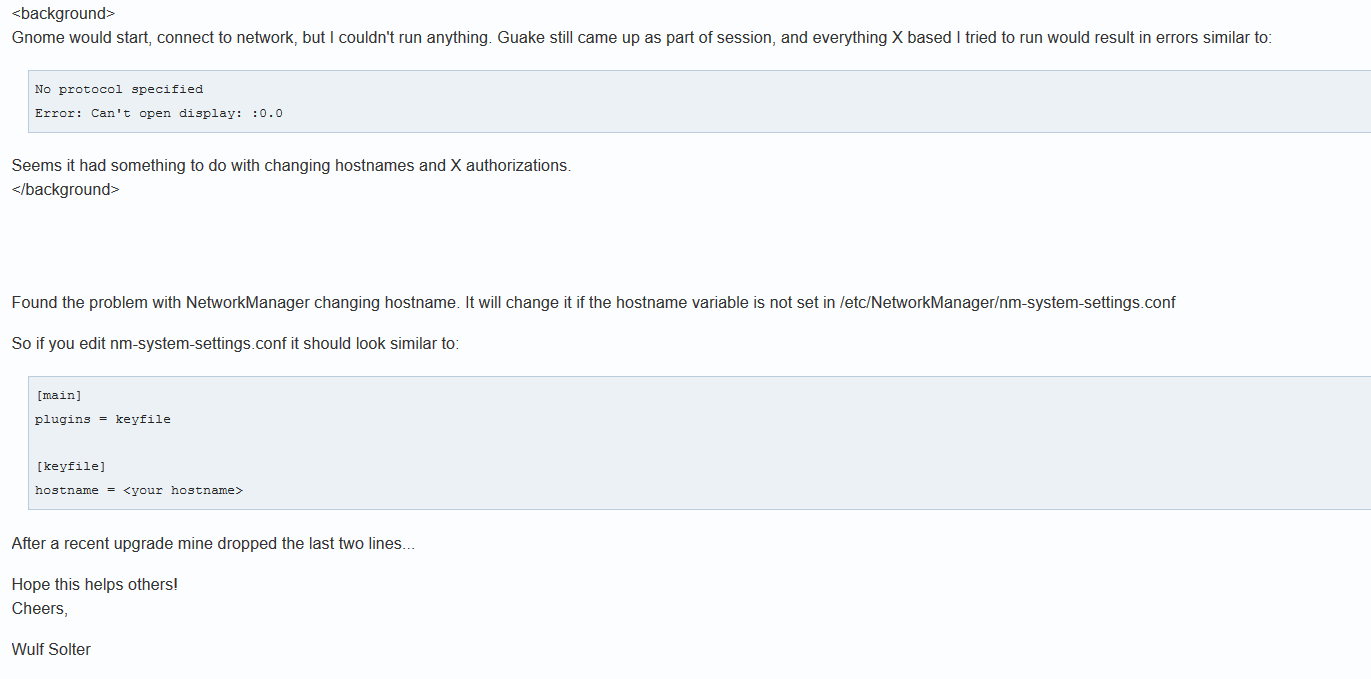Click the 'plugins = keyfile' line

coord(103,419)
